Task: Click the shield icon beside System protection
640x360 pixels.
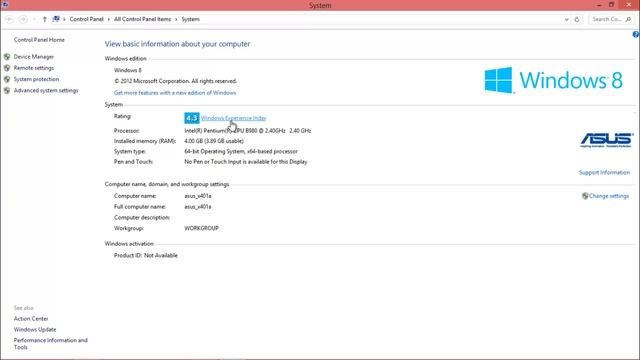Action: [7, 79]
